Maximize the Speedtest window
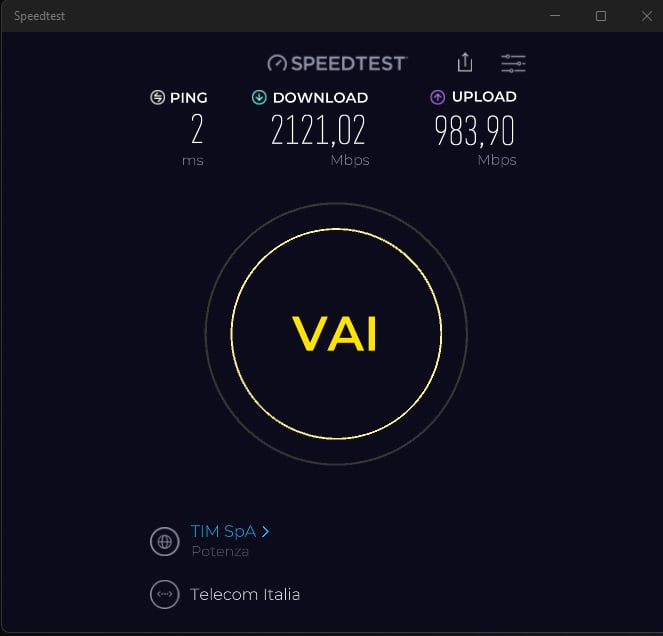663x636 pixels. (x=601, y=16)
